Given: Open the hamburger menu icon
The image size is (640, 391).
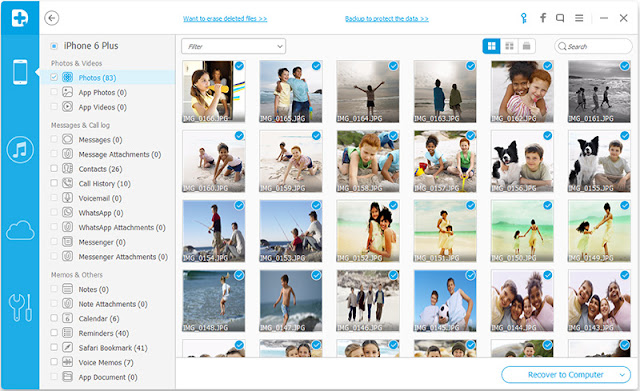Looking at the screenshot, I should point(579,18).
